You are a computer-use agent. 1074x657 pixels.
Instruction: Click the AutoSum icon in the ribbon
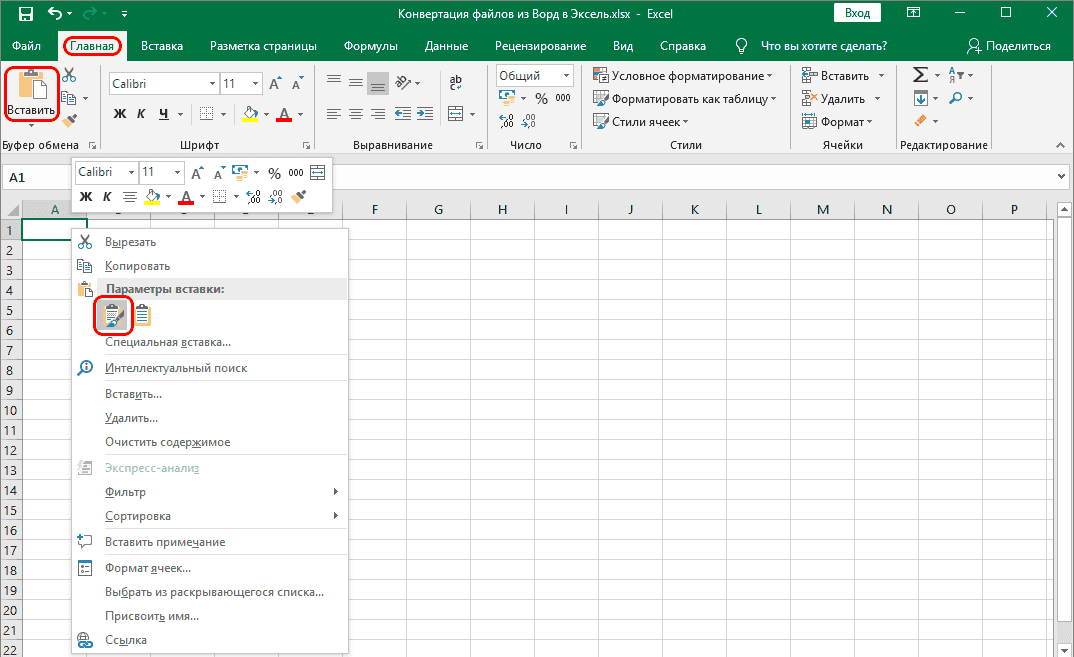click(x=920, y=74)
